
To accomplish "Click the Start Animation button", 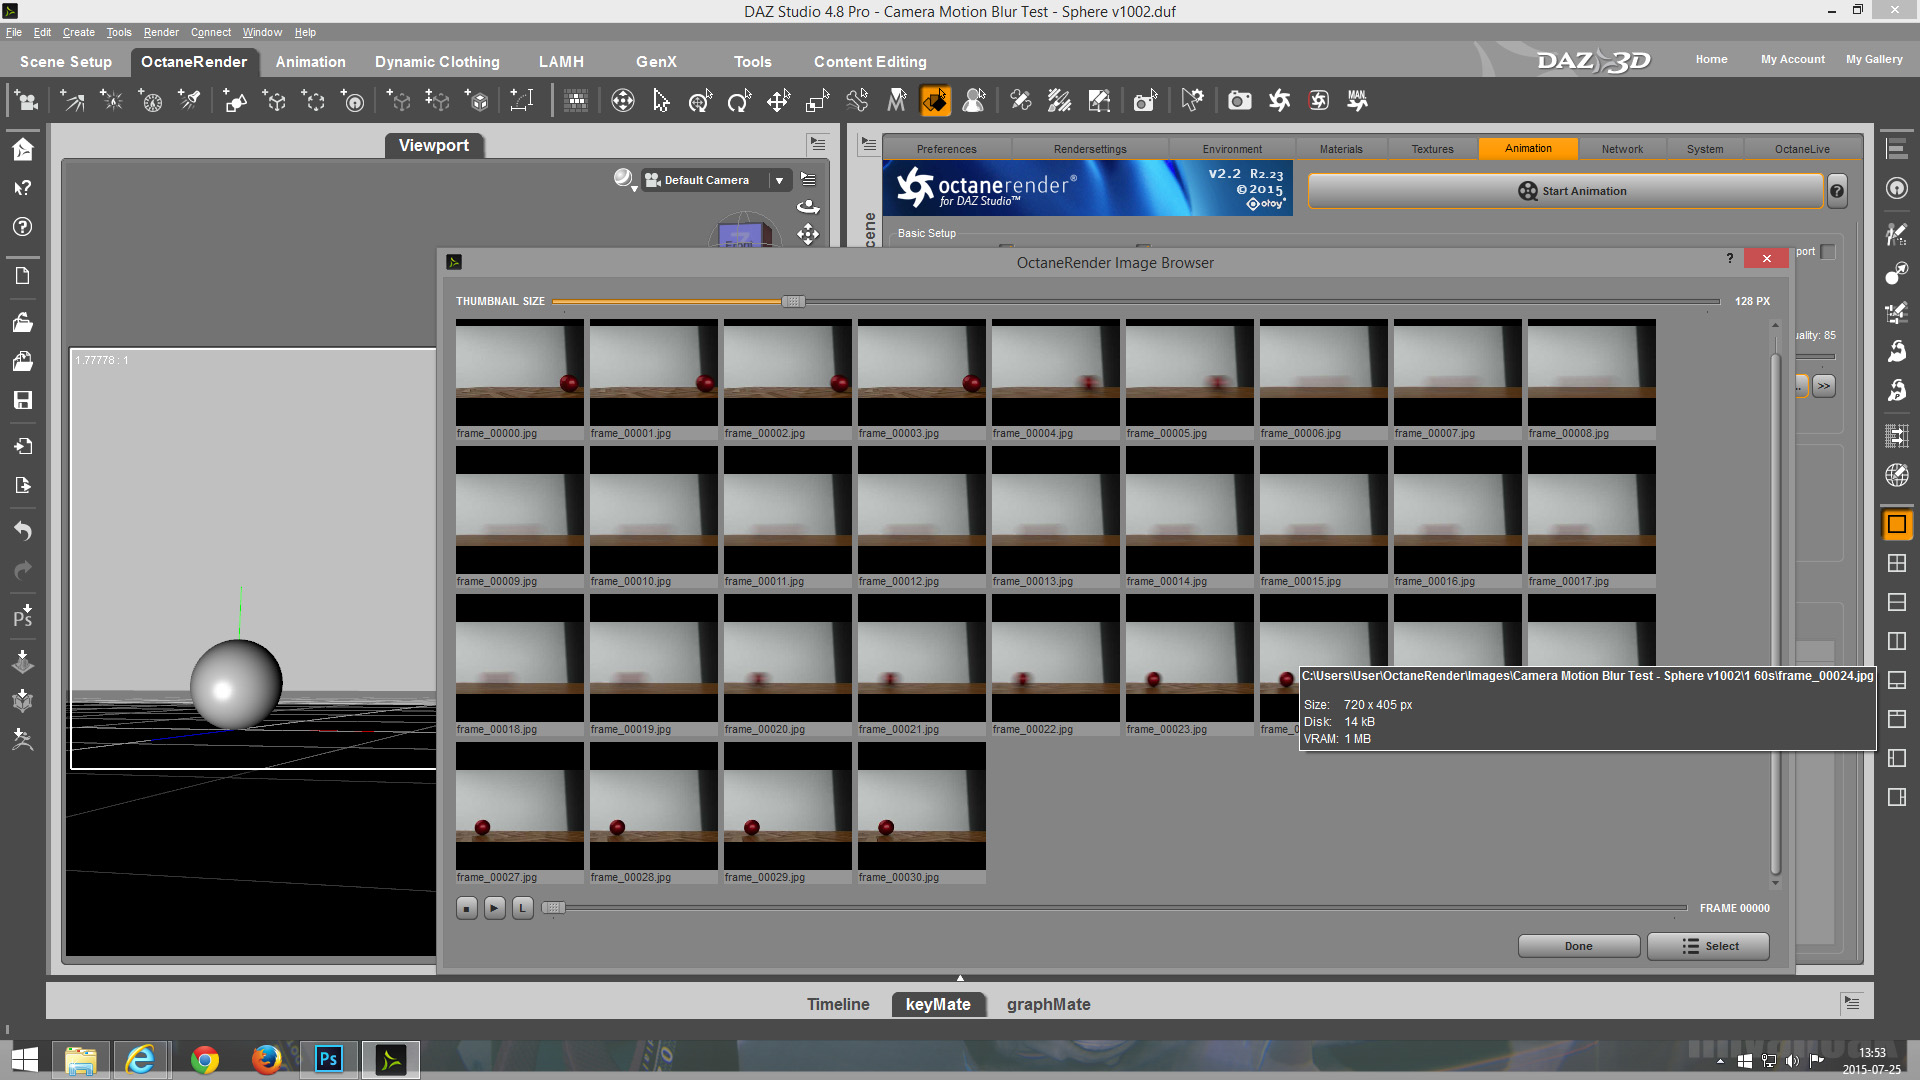I will click(1565, 191).
